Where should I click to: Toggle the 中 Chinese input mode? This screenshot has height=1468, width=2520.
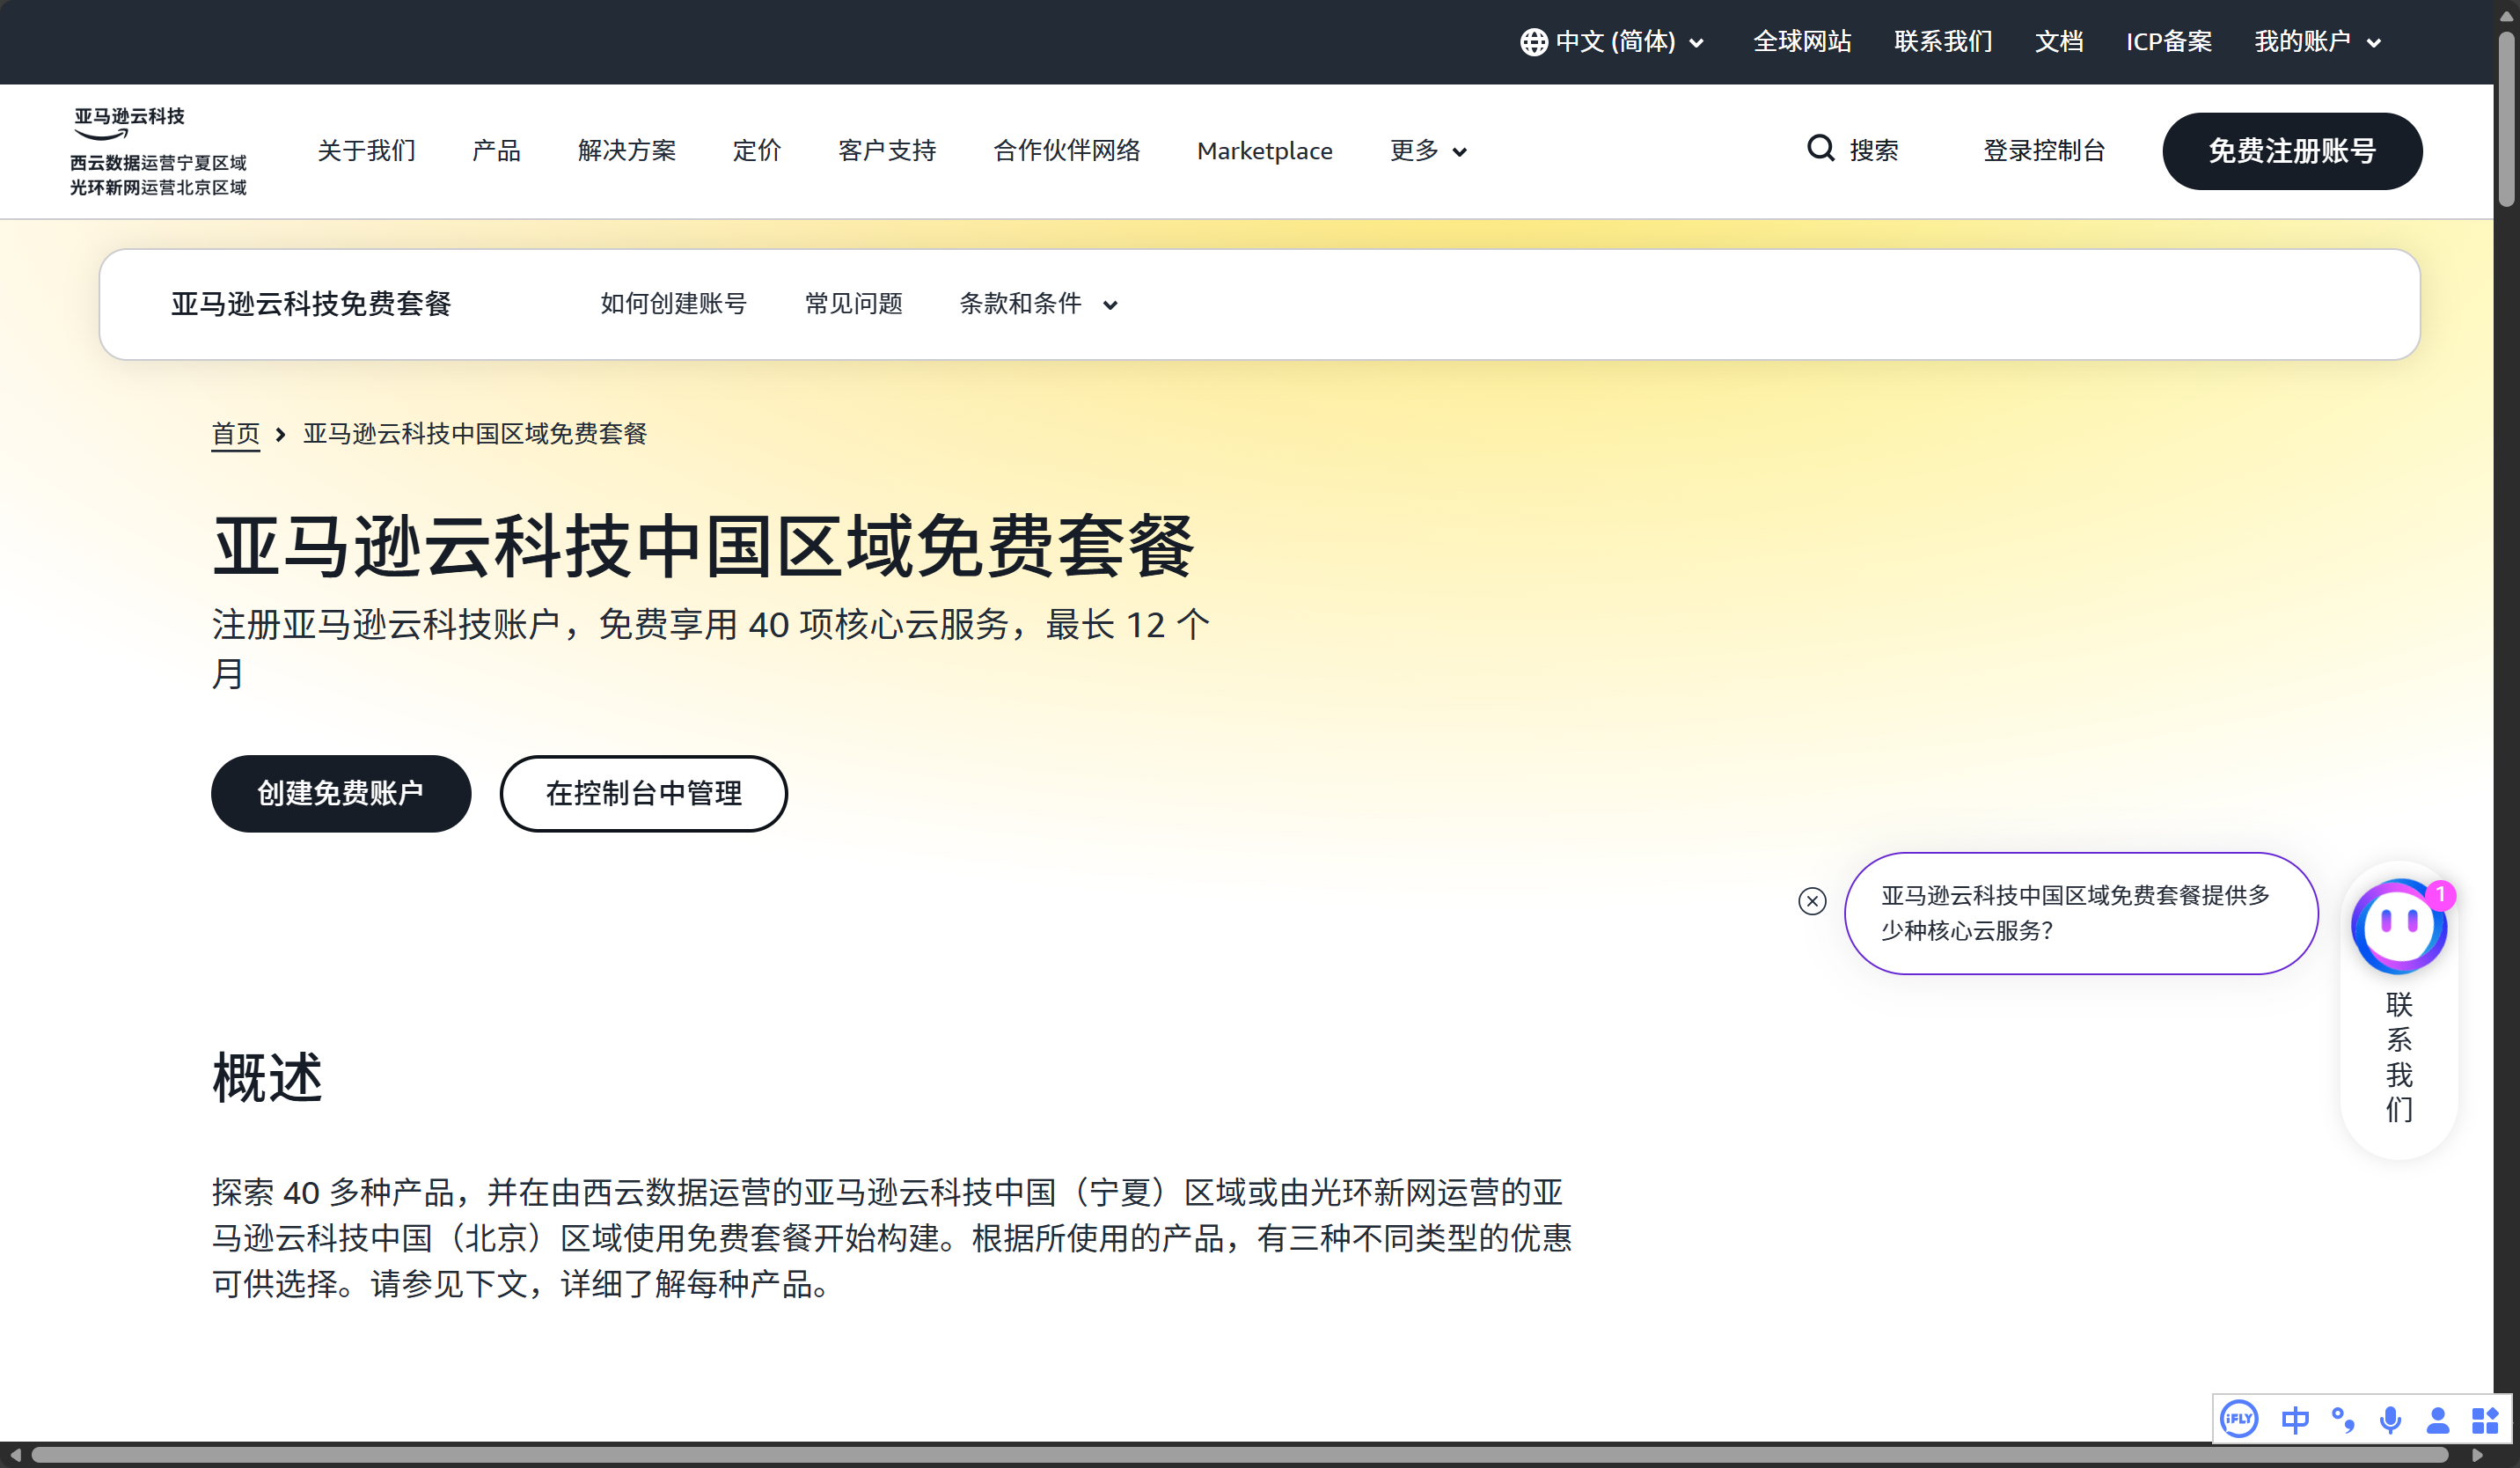(x=2295, y=1420)
